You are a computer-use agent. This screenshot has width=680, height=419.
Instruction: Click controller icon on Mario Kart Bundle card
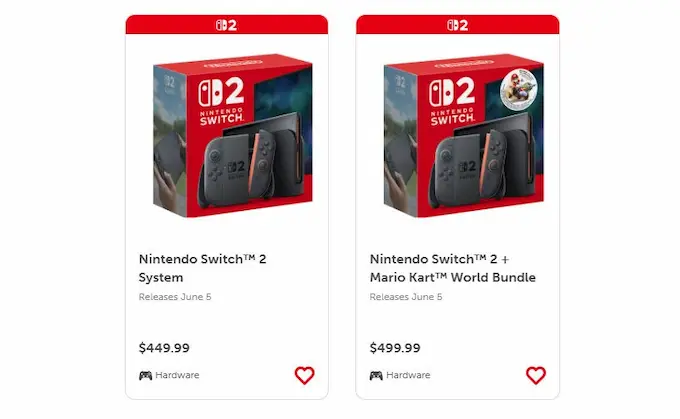376,375
